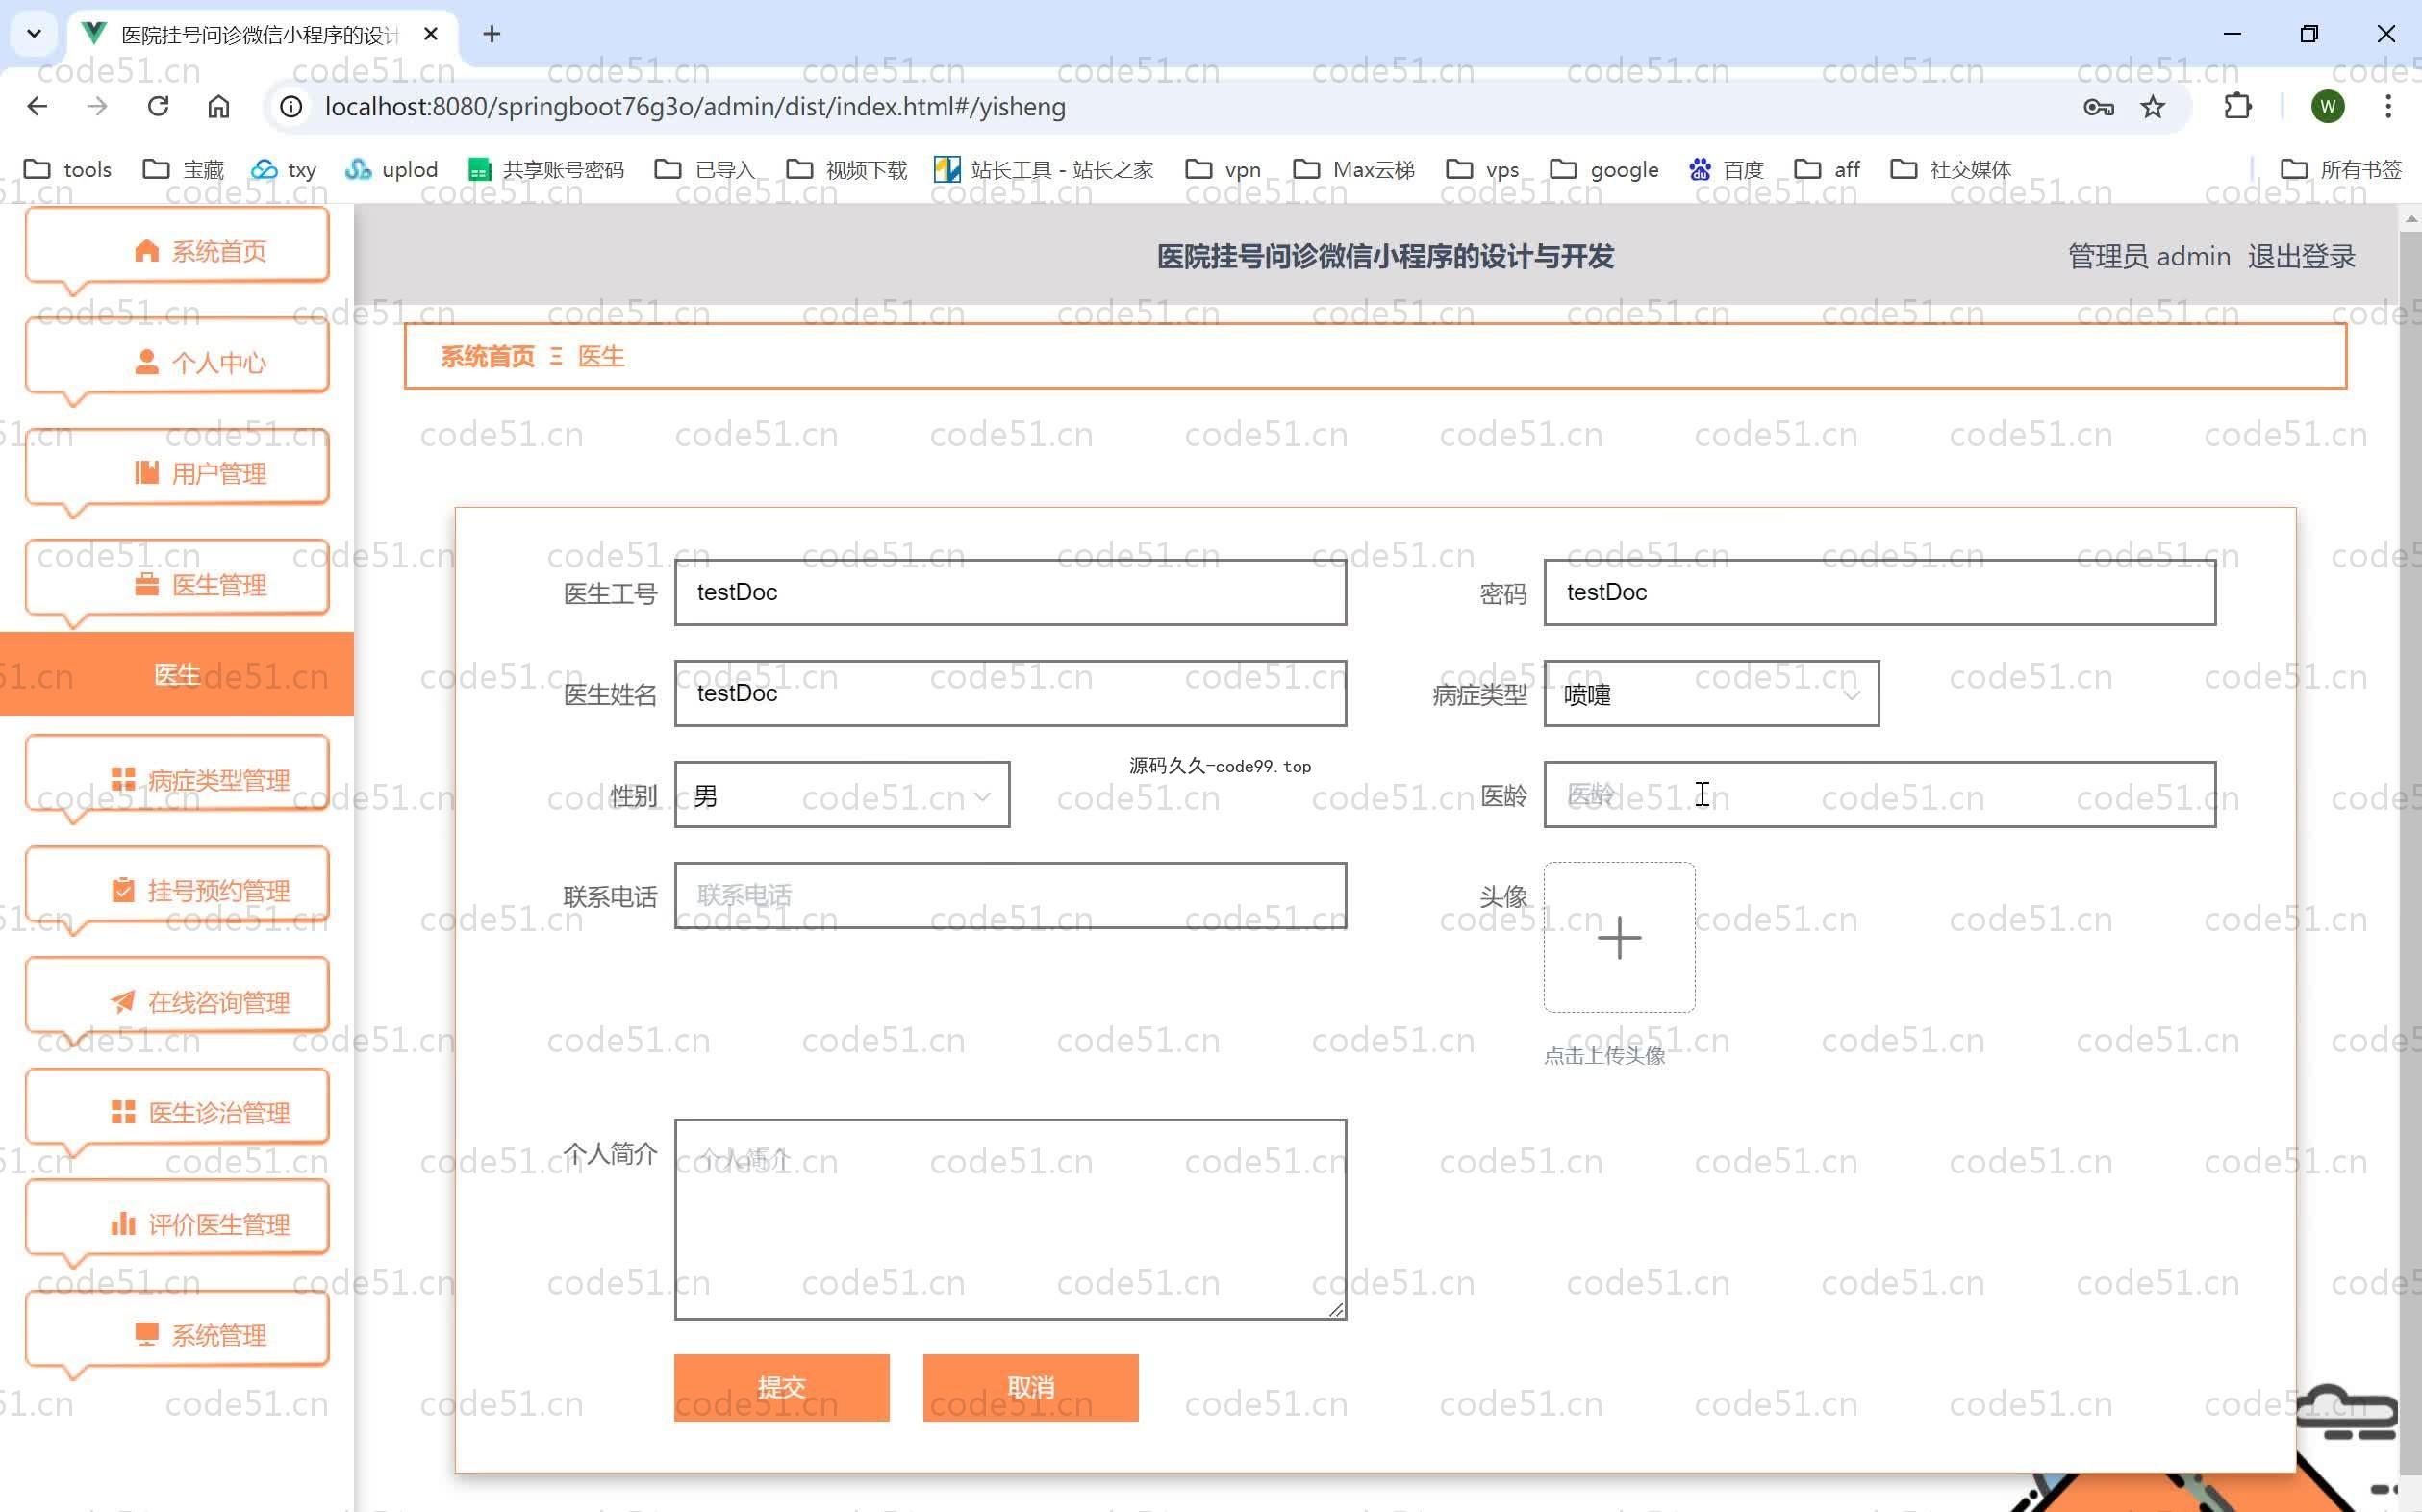Open 评价医生管理 sidebar menu

pos(178,1223)
